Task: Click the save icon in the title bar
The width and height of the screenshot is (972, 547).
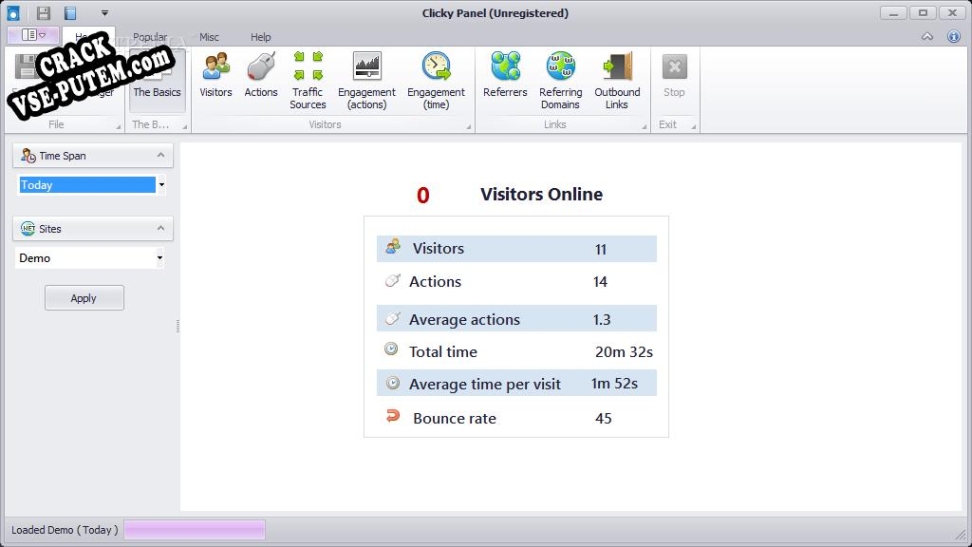Action: coord(43,13)
